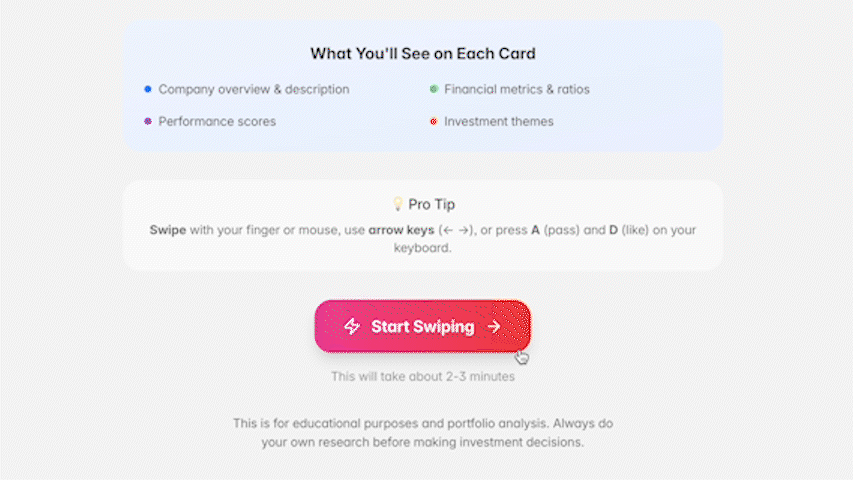The image size is (854, 480).
Task: Click the bold "arrow keys" text in the tip
Action: pyautogui.click(x=400, y=230)
